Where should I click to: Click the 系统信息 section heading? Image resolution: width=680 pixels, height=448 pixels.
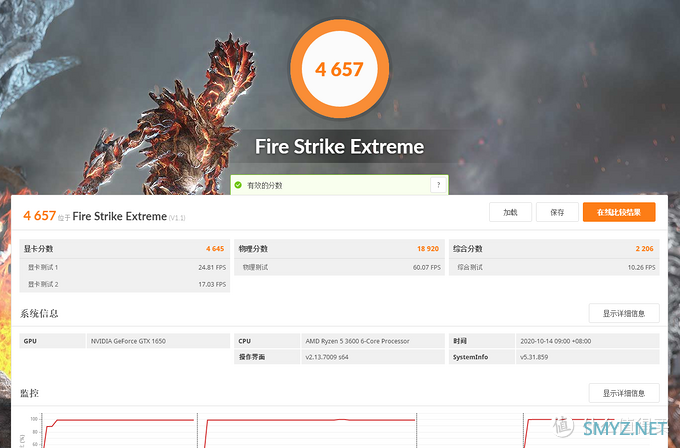pos(39,313)
